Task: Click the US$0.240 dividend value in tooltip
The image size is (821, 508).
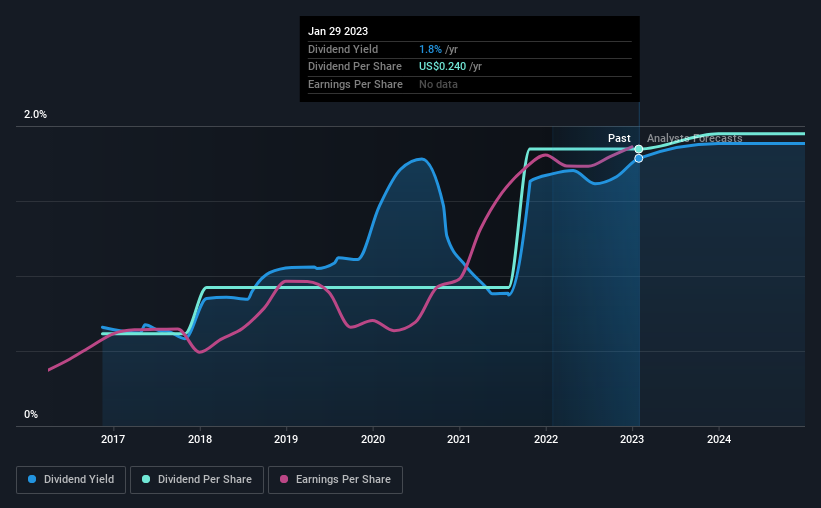Action: tap(442, 67)
